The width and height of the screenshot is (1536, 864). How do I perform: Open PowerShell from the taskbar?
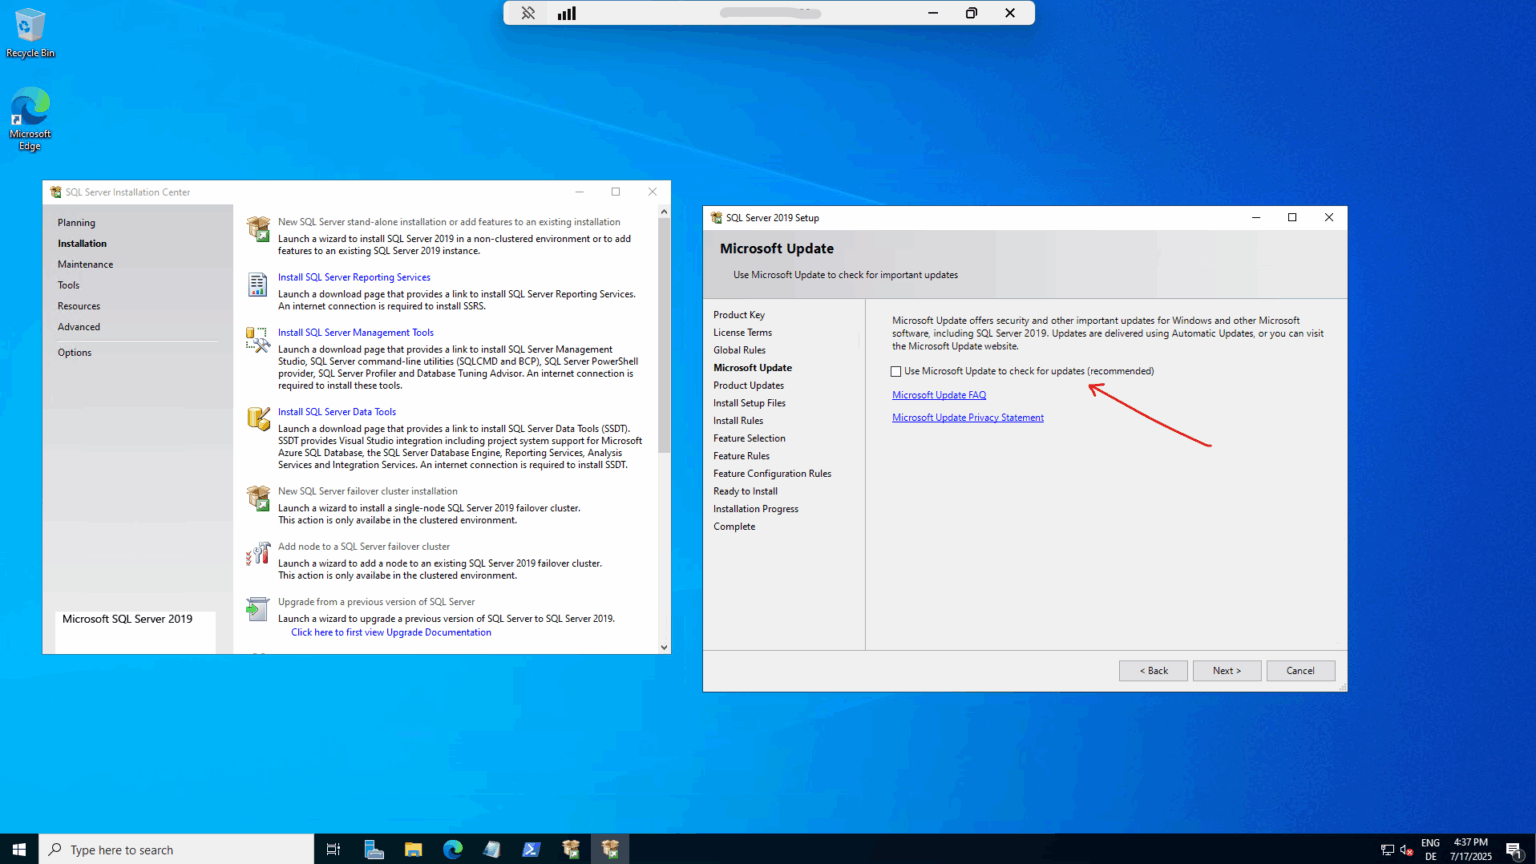(531, 849)
